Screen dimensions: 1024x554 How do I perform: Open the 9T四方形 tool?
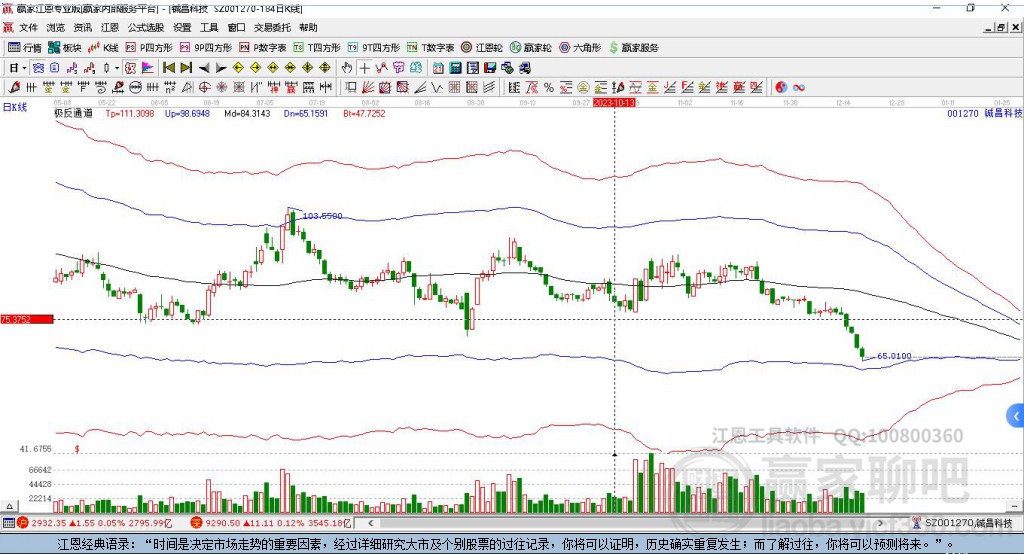click(374, 48)
